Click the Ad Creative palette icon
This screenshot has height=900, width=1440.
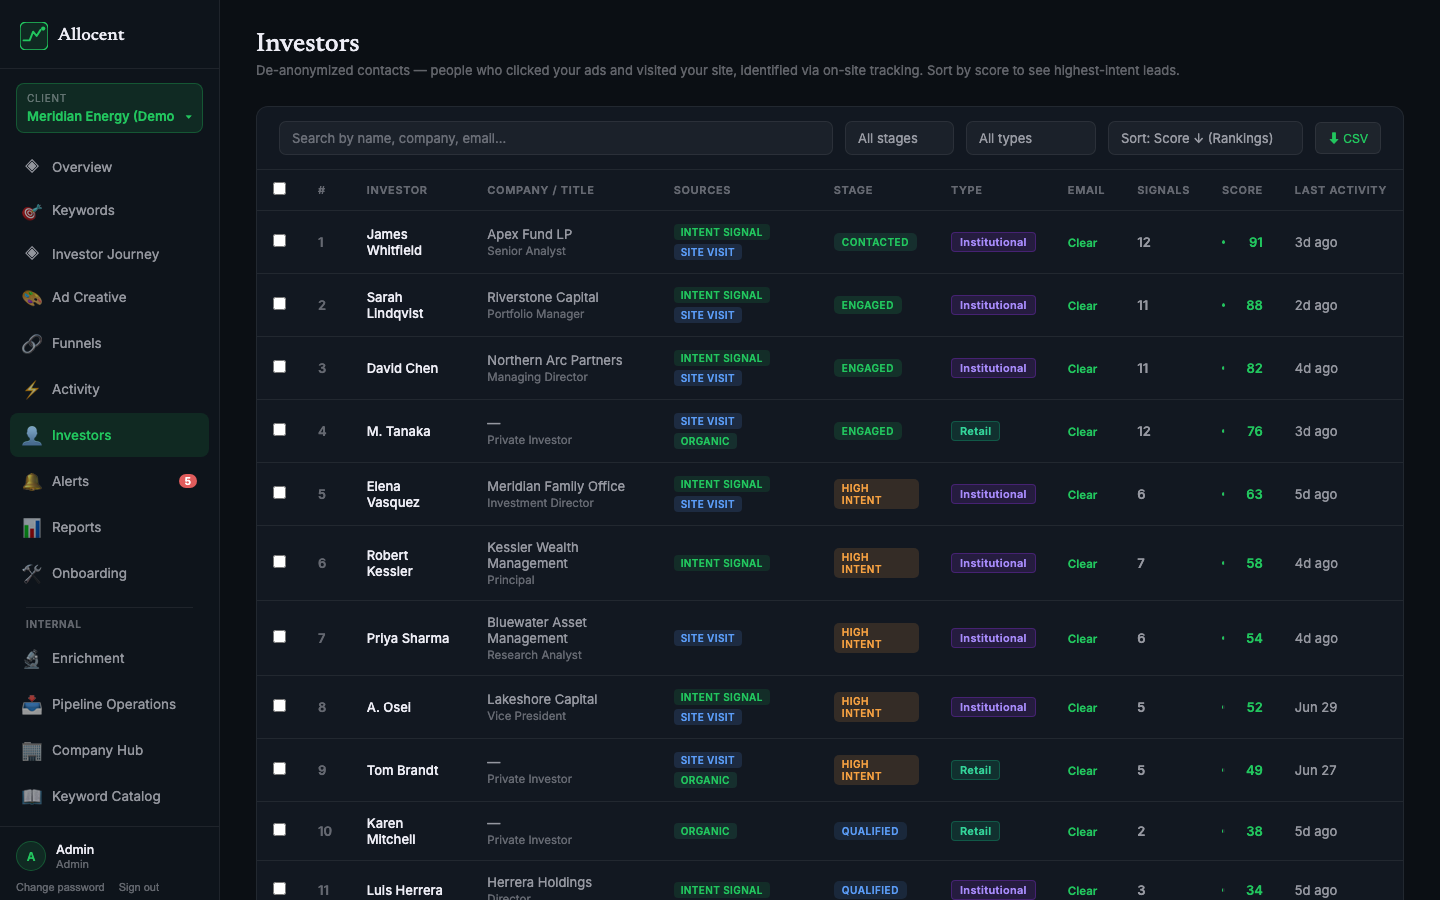pos(32,298)
